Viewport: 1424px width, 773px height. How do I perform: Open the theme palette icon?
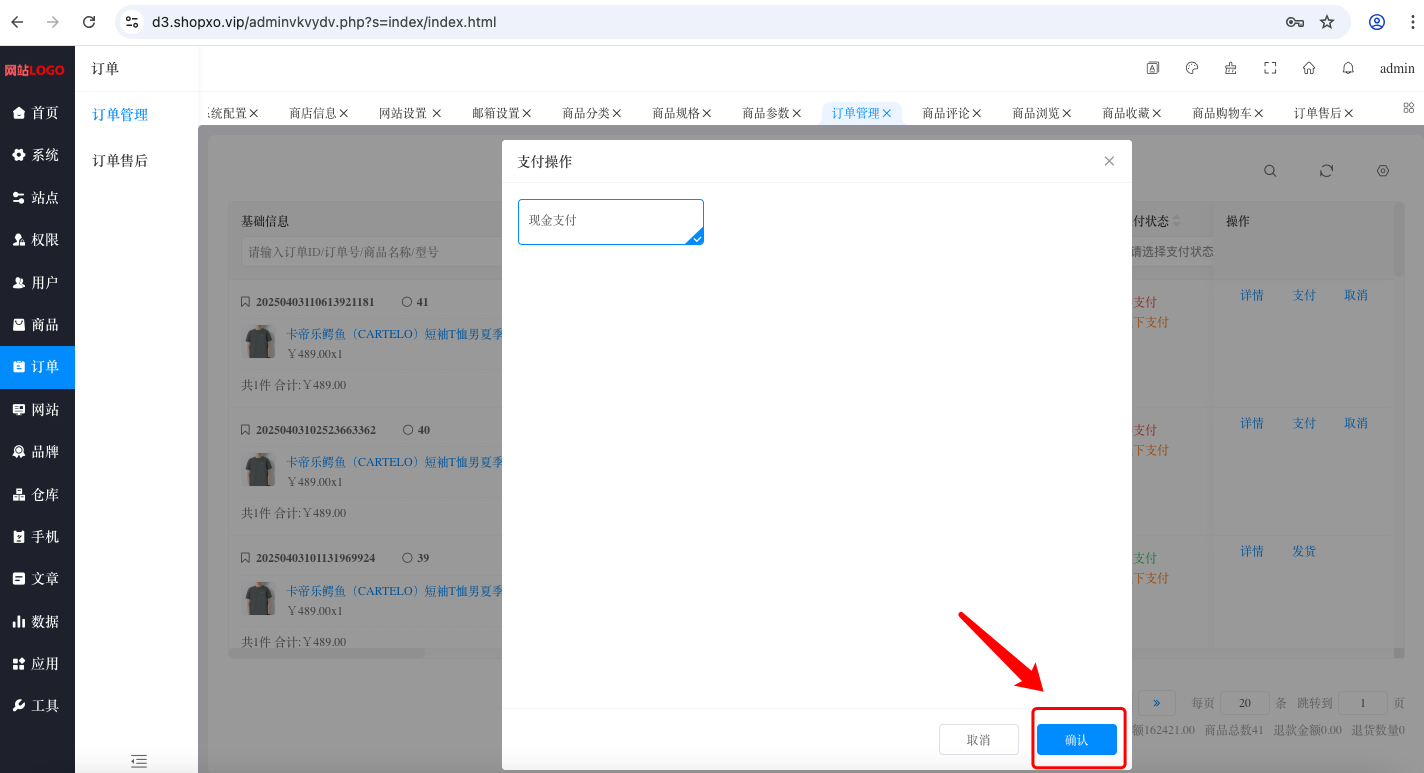point(1192,68)
